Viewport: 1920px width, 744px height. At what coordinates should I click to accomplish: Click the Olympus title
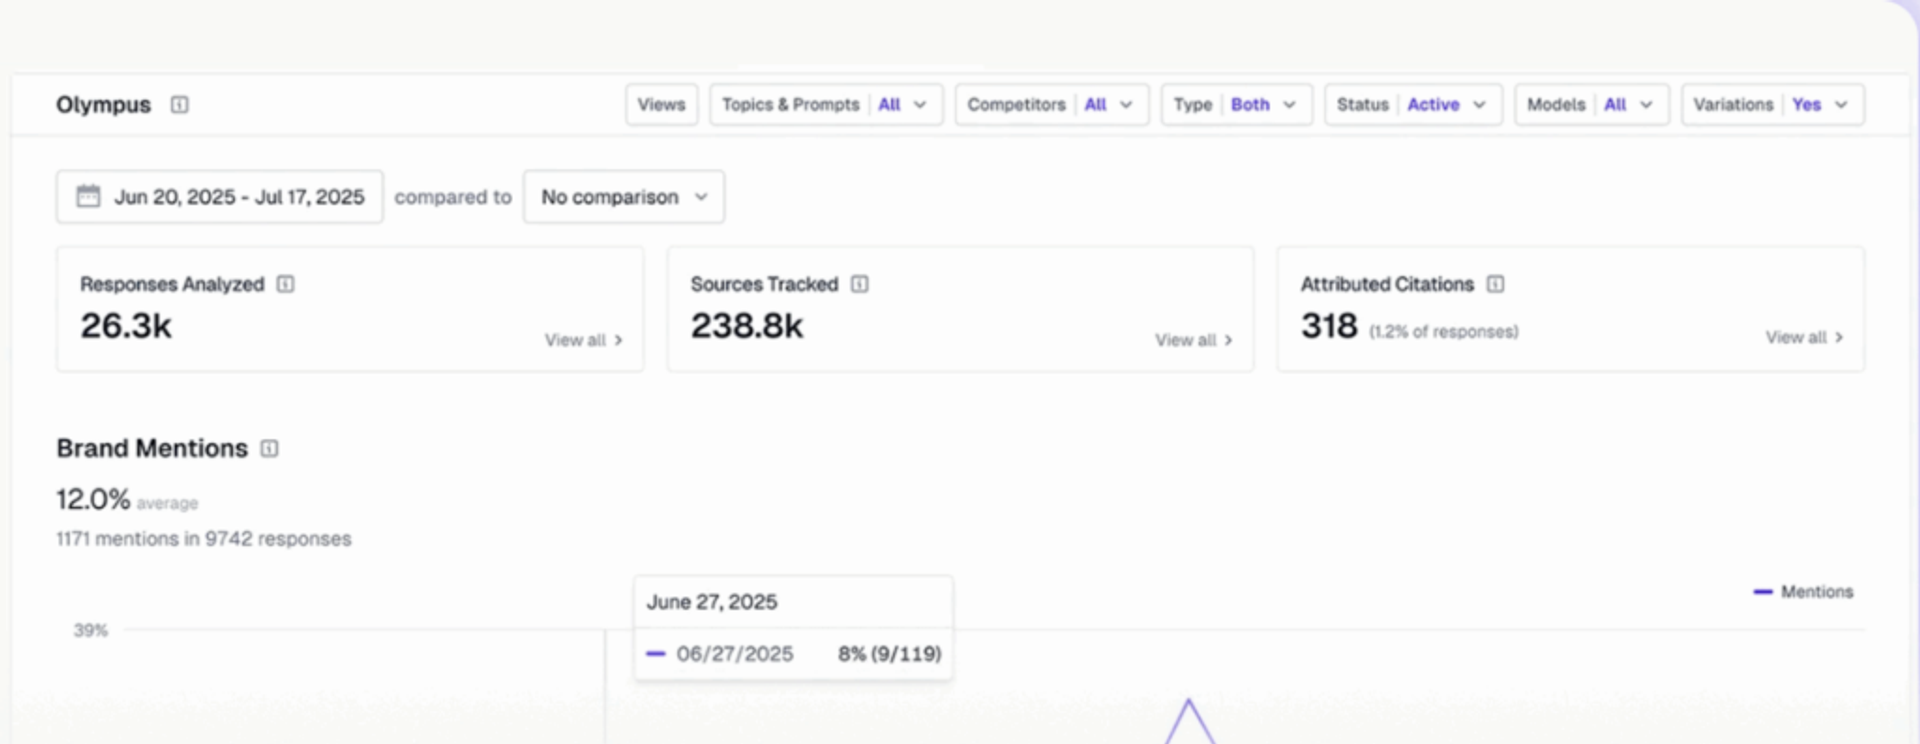(103, 105)
